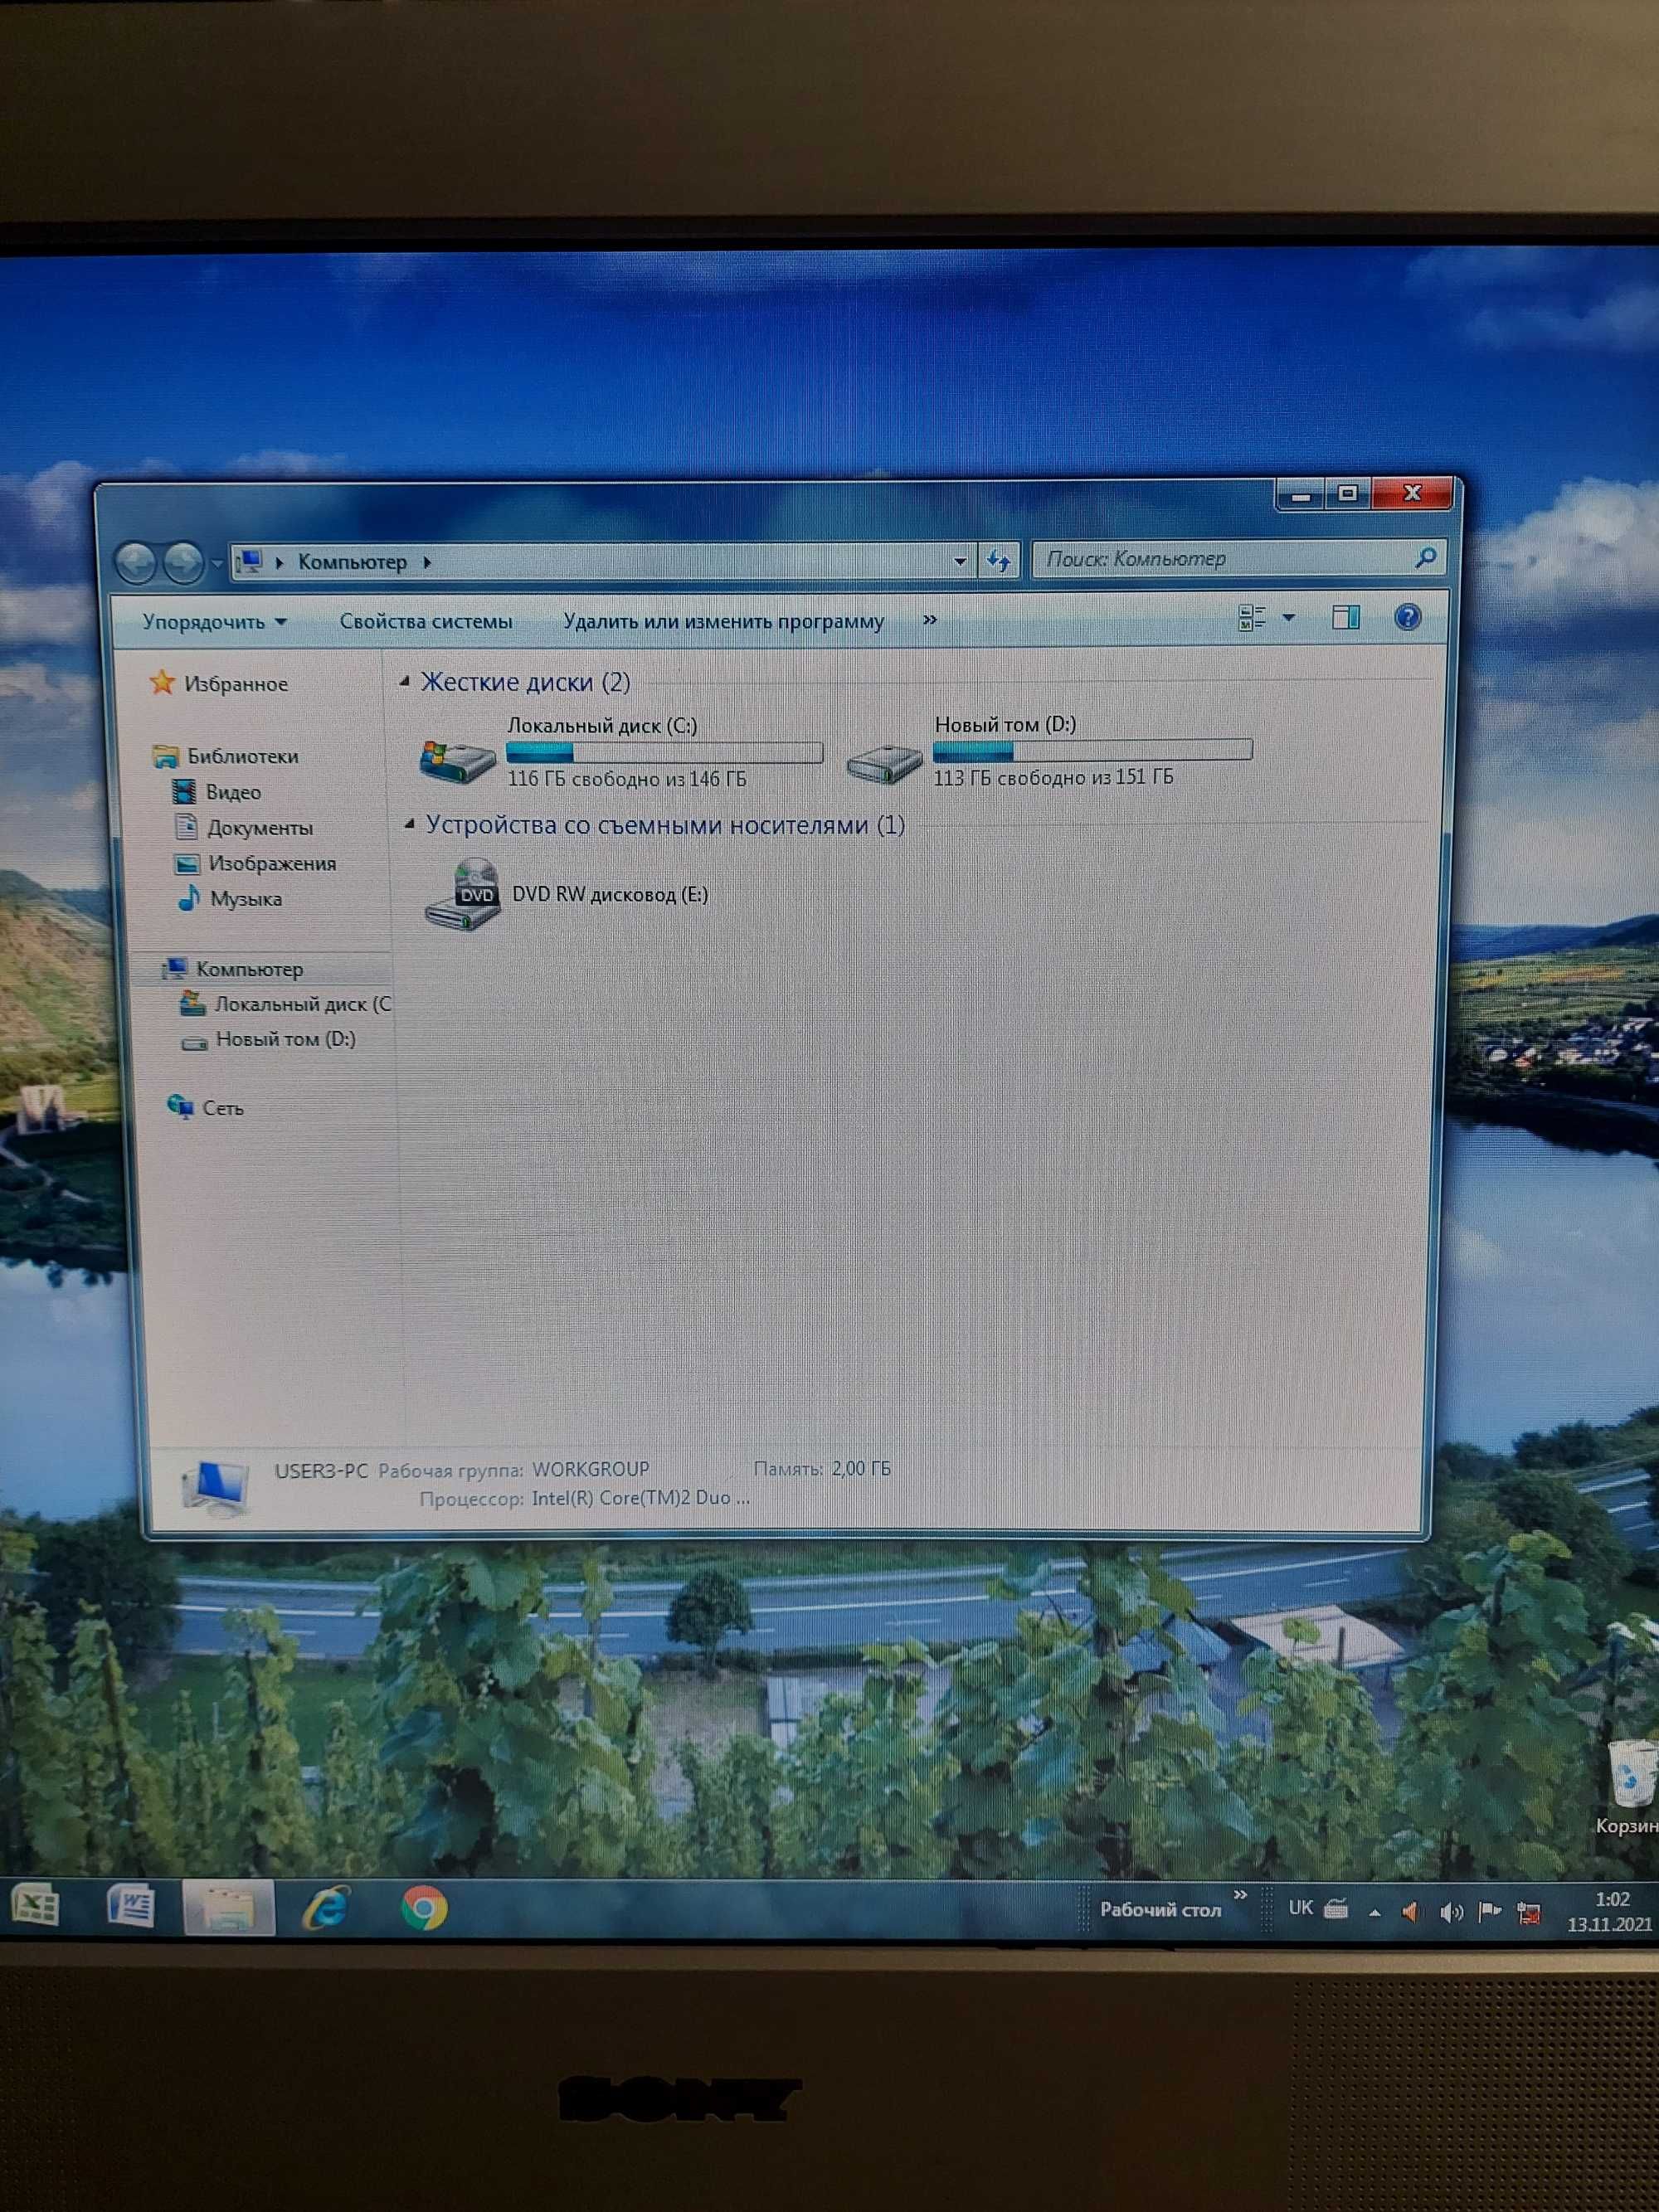This screenshot has width=1659, height=2212.
Task: Click the C: drive capacity bar
Action: 664,752
